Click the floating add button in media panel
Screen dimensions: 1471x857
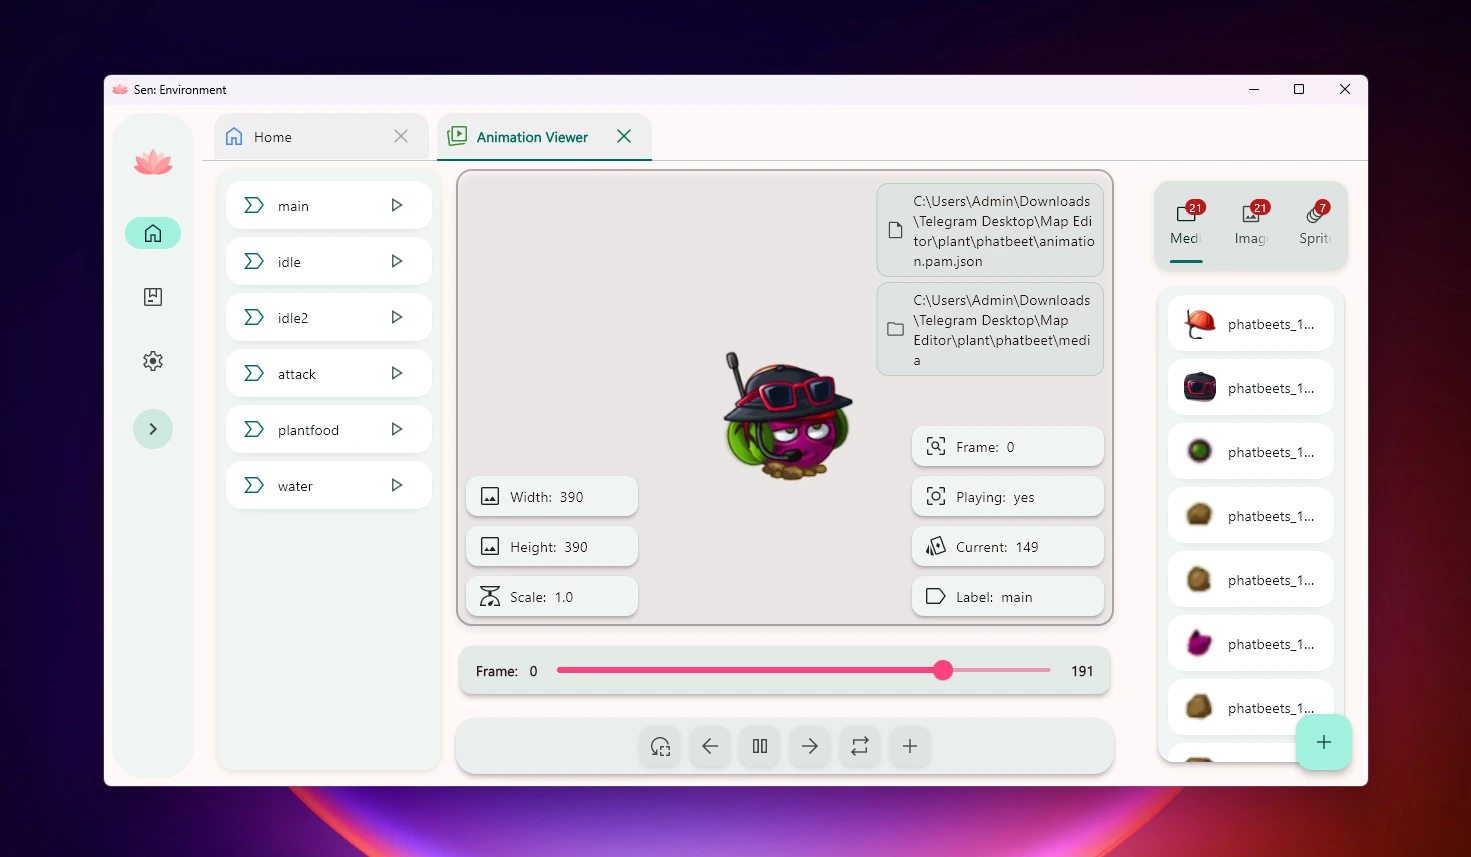1324,742
